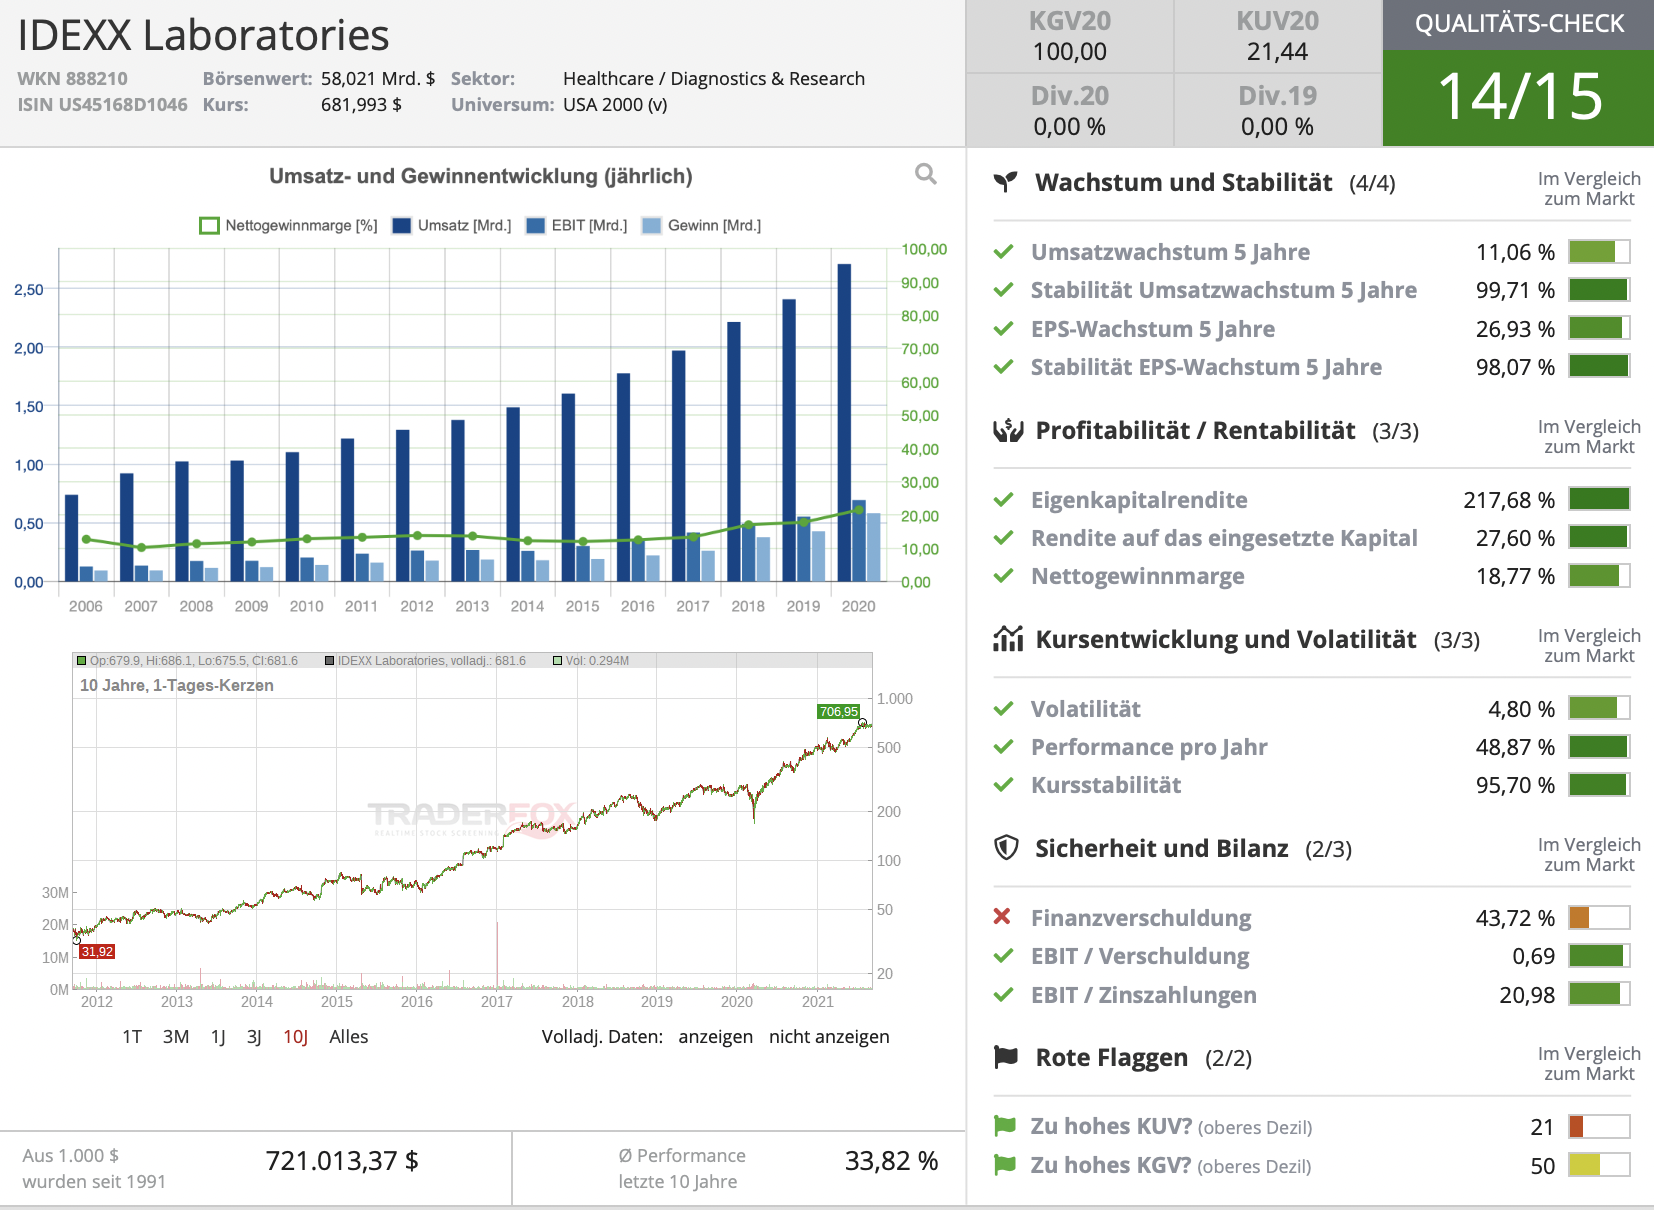The height and width of the screenshot is (1210, 1654).
Task: Click the KUV20 value box
Action: (x=1277, y=37)
